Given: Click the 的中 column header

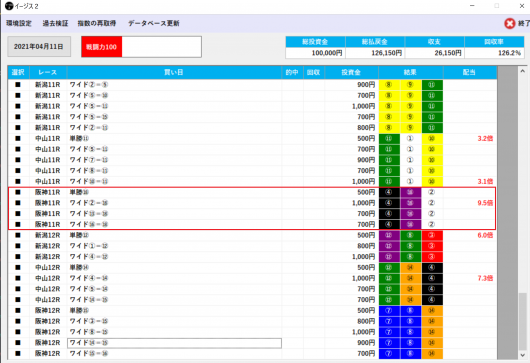Looking at the screenshot, I should pos(292,72).
